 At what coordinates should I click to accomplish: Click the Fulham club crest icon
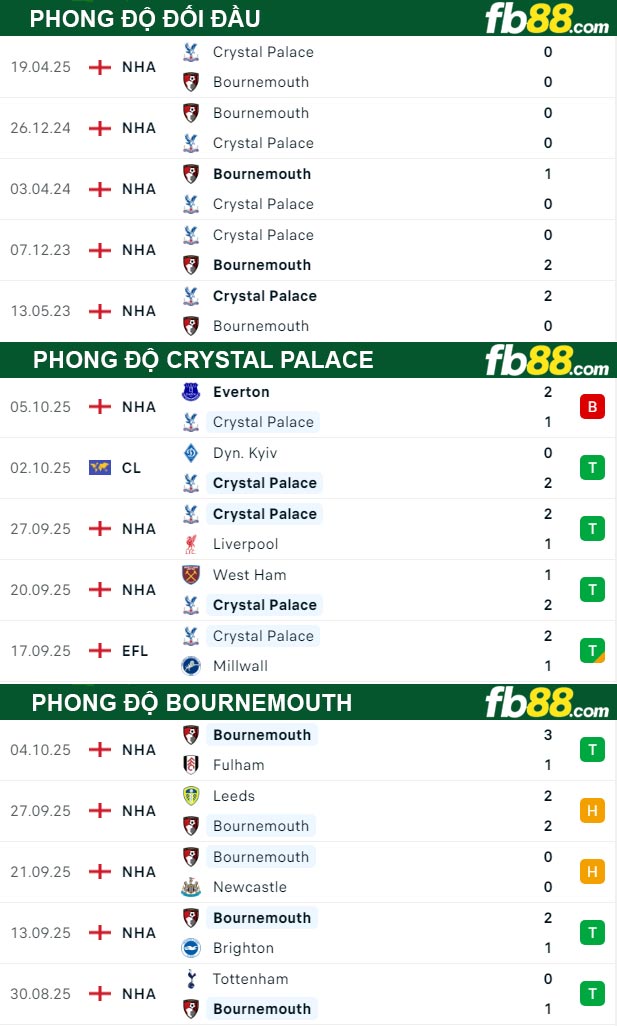click(x=191, y=765)
